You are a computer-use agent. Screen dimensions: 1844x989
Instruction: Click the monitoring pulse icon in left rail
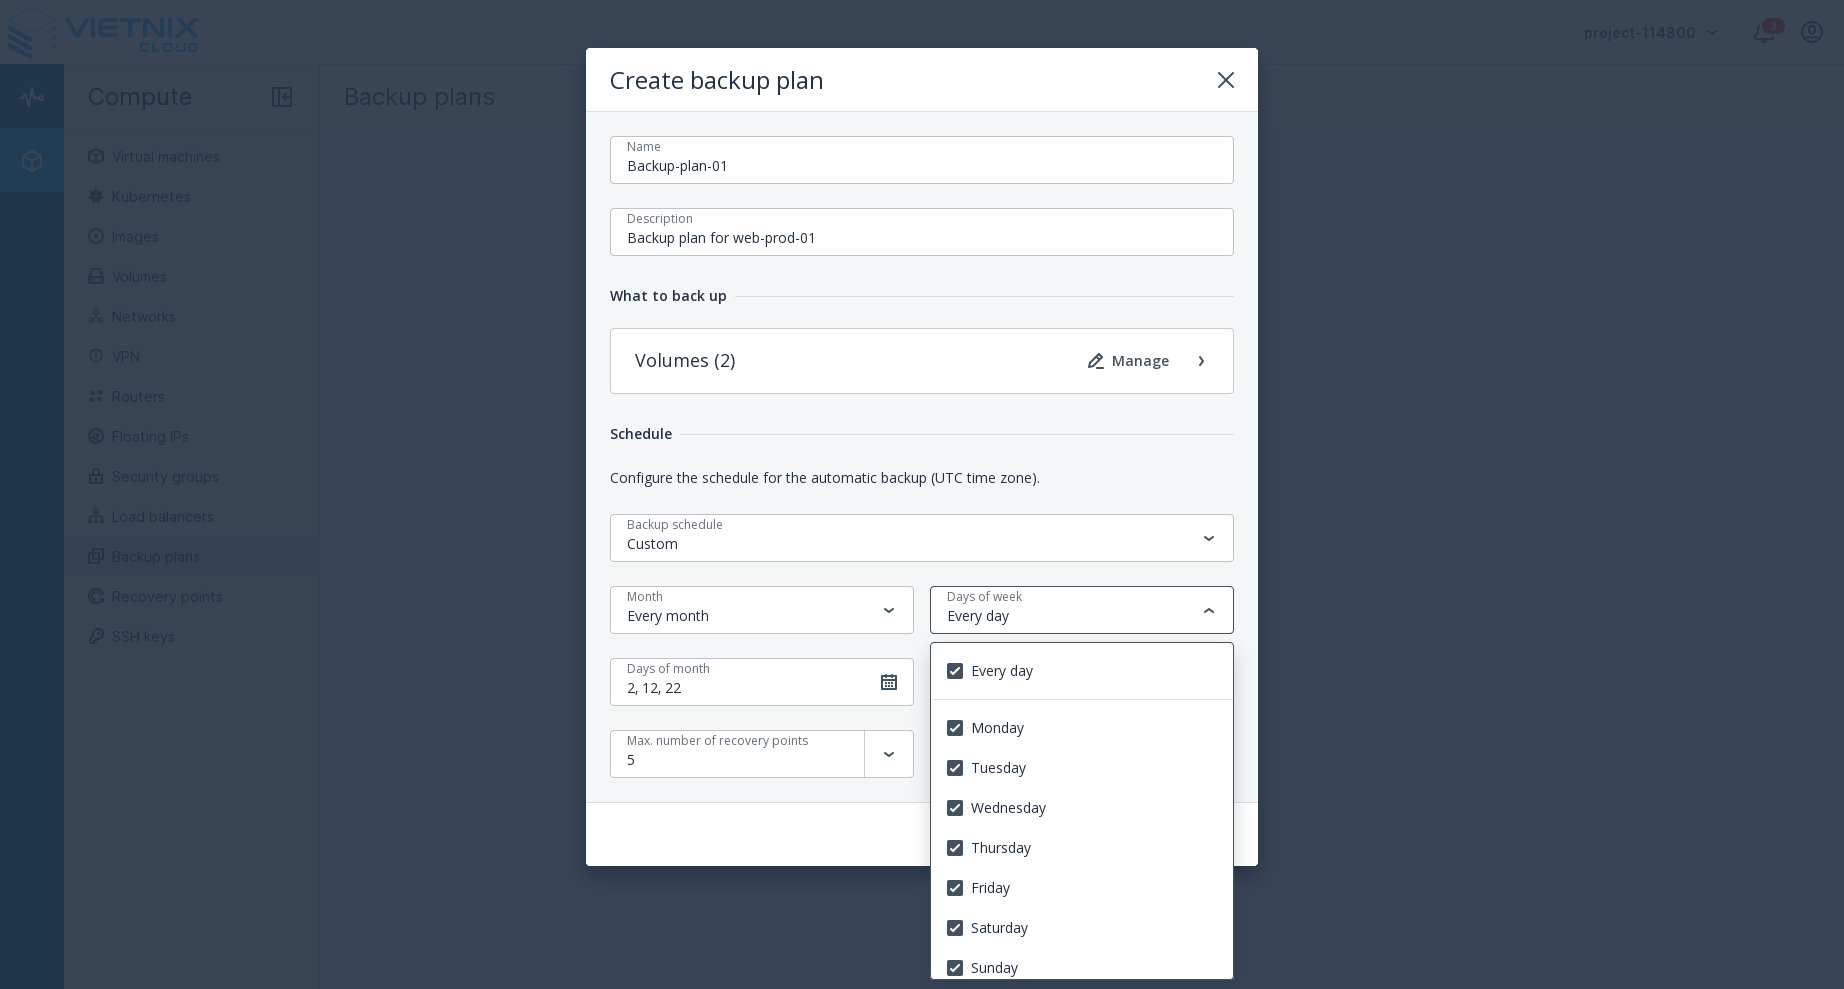pyautogui.click(x=32, y=97)
